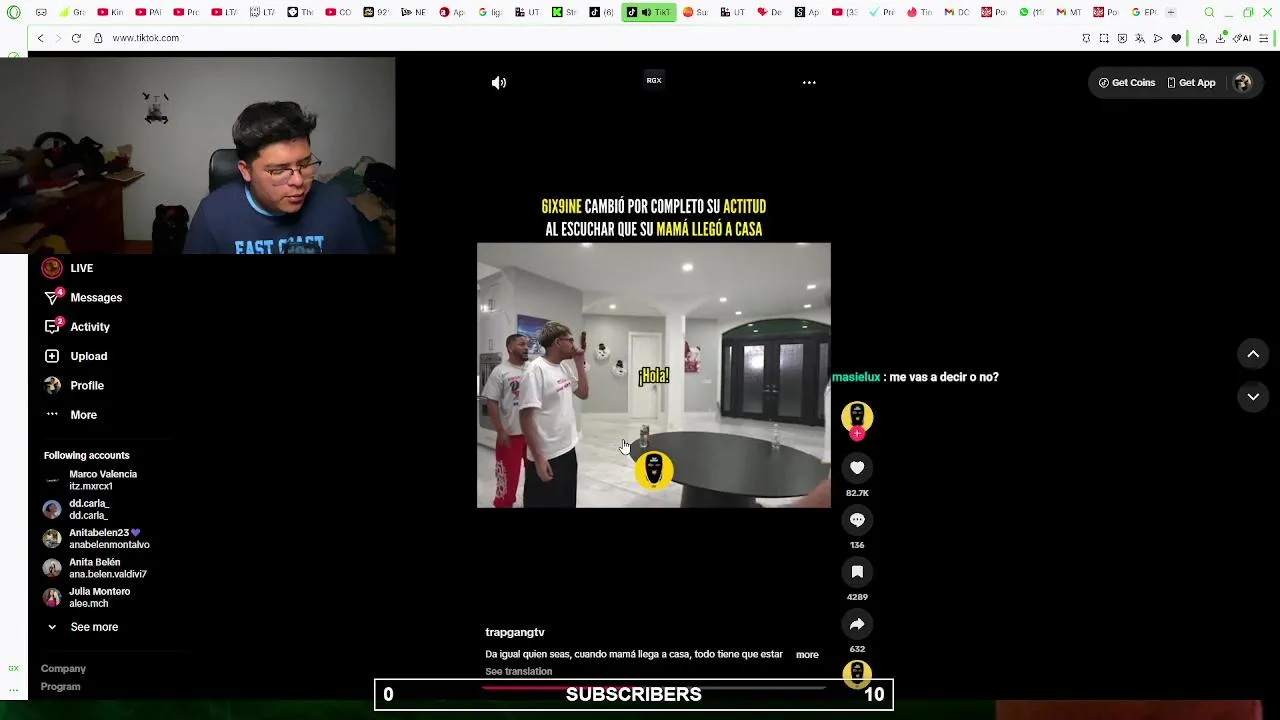Click Get Coins button

point(1127,83)
